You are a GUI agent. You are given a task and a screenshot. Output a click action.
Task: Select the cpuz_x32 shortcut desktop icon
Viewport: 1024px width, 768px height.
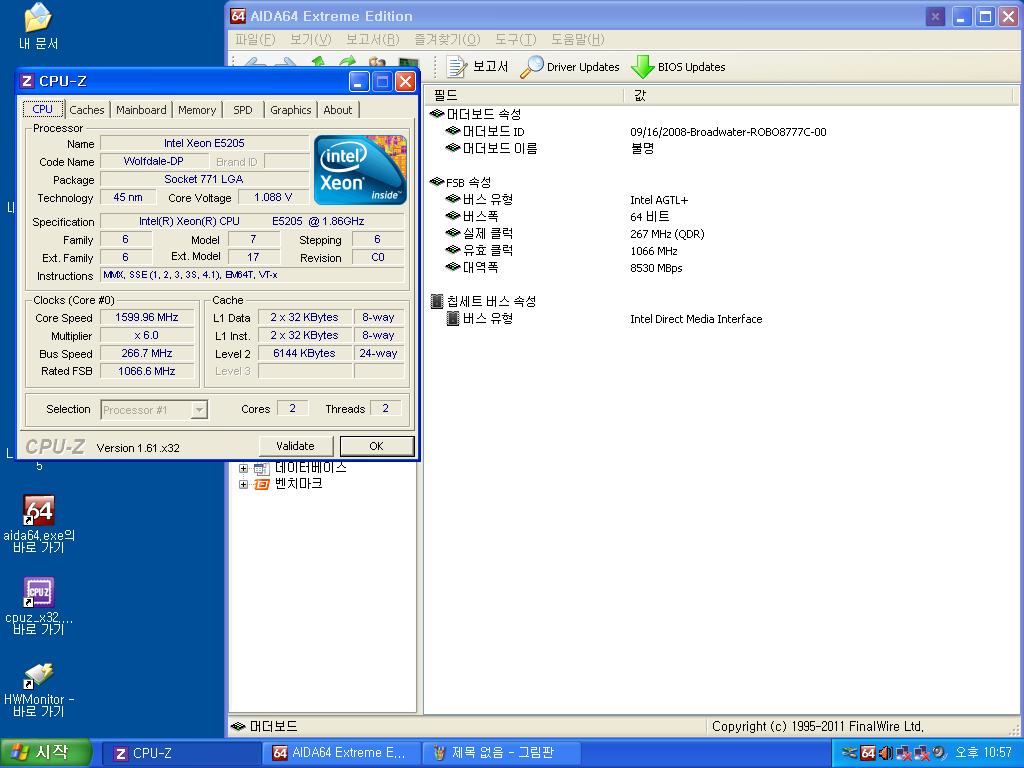click(39, 592)
